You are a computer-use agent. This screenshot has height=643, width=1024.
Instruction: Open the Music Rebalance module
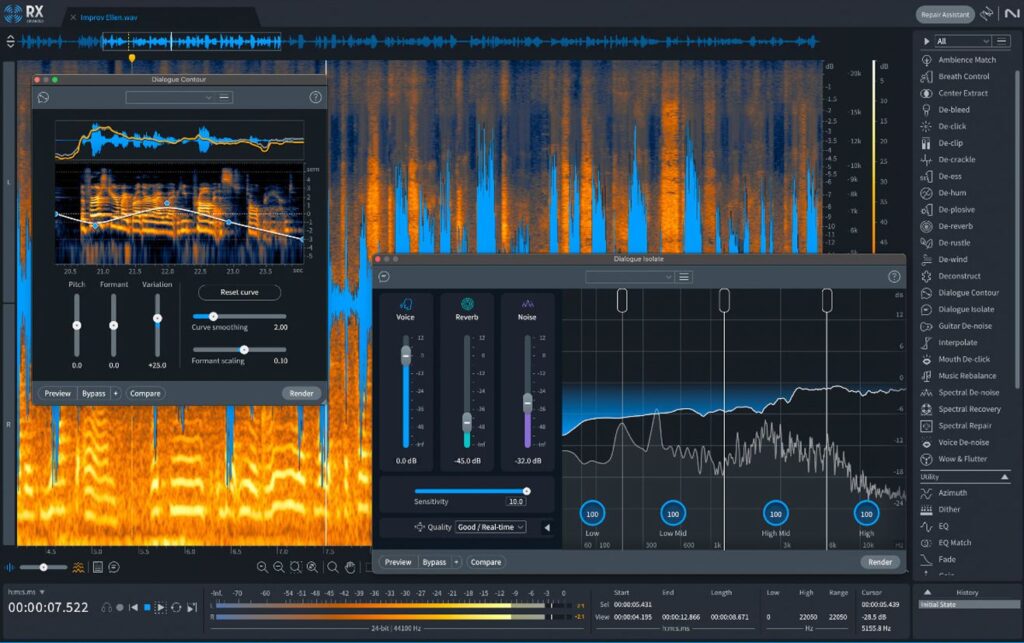point(962,375)
